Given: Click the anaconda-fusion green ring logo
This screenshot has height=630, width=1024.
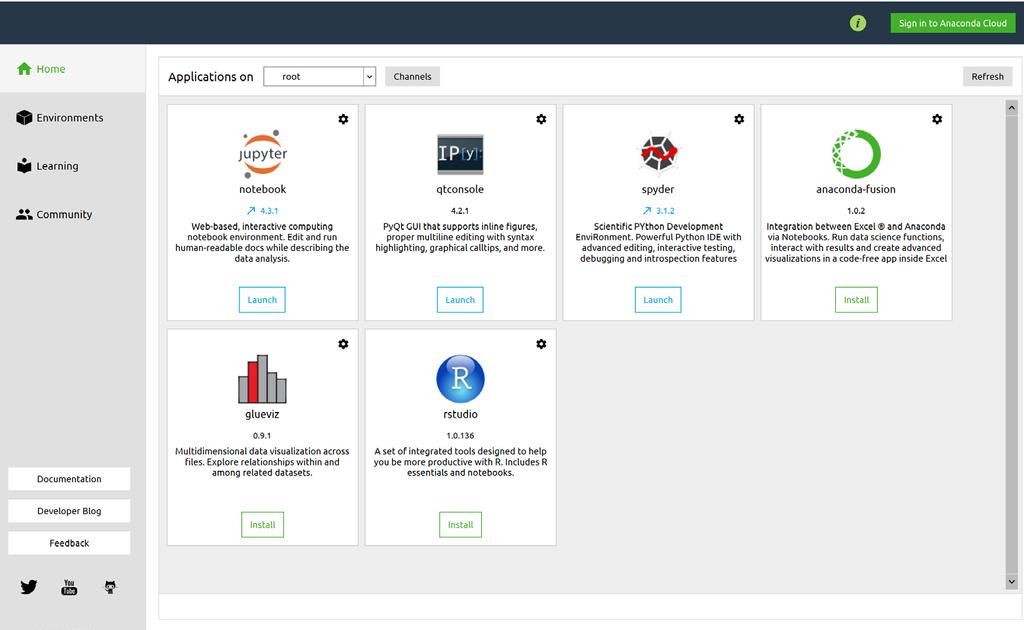Looking at the screenshot, I should point(856,153).
